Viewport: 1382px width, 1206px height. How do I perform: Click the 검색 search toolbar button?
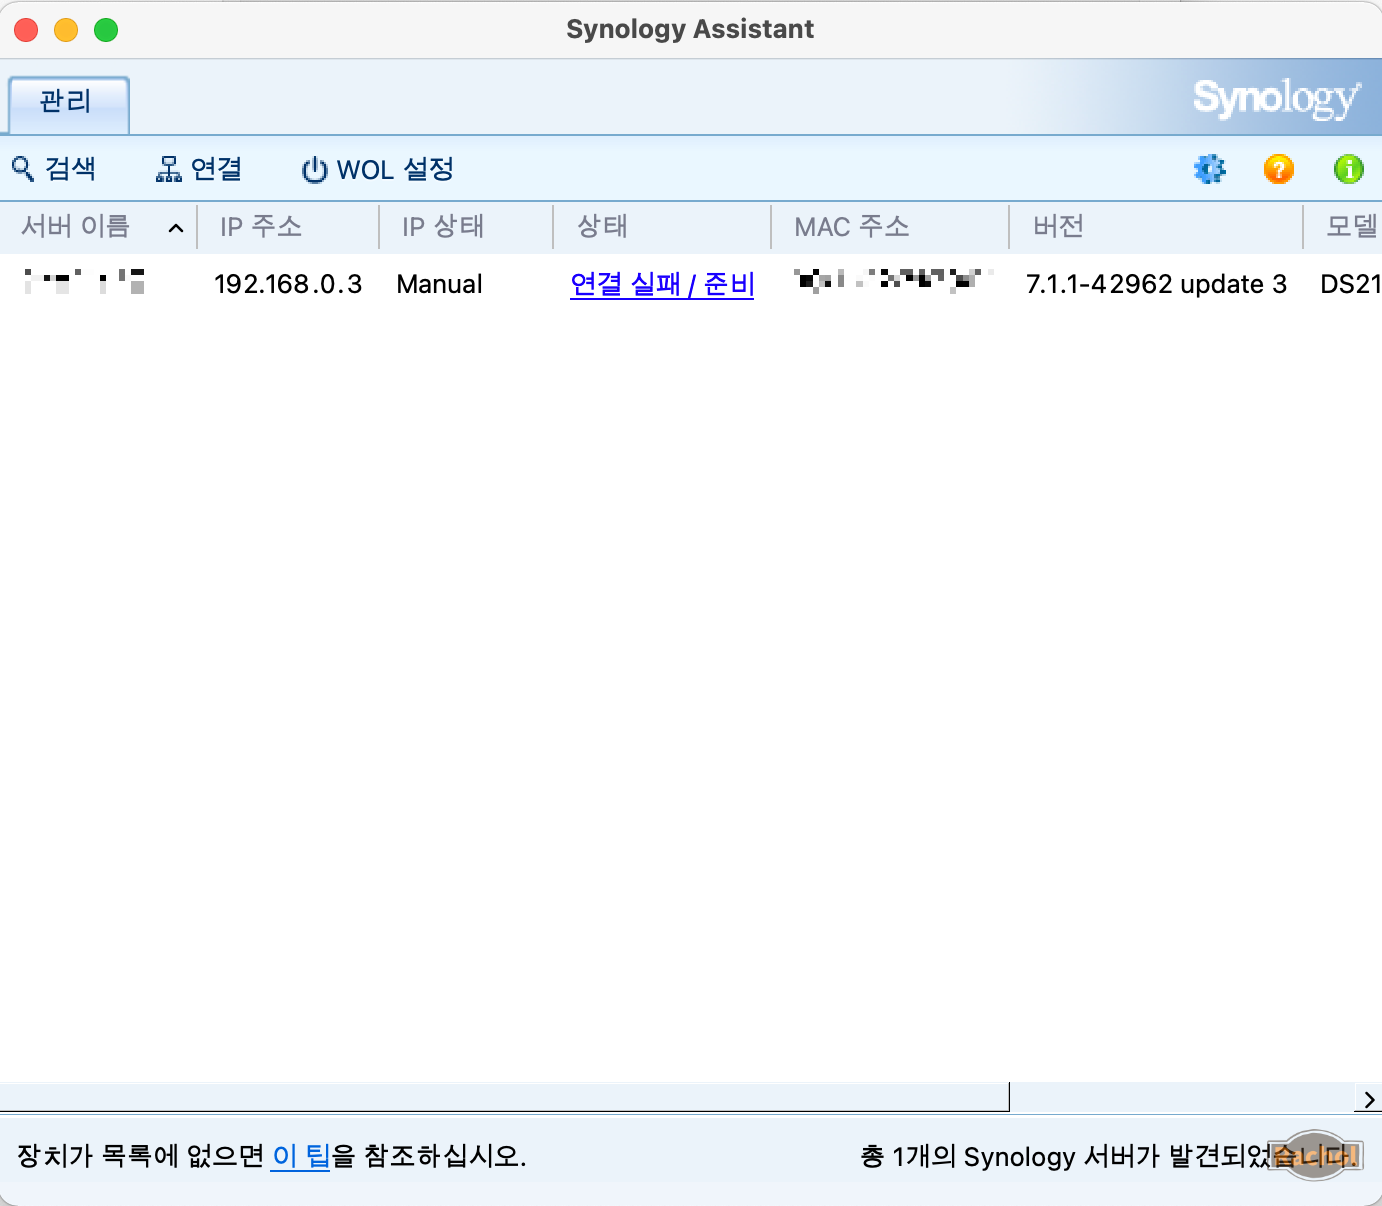(x=54, y=169)
